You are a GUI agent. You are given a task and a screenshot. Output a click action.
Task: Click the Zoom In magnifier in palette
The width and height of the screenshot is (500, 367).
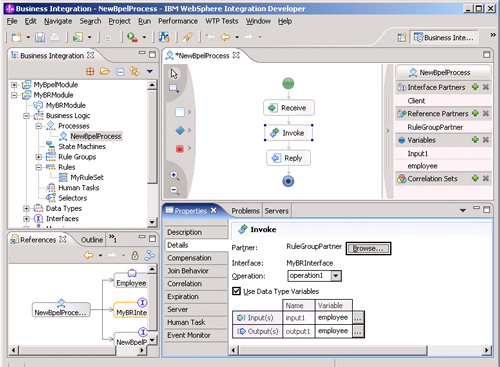click(174, 176)
